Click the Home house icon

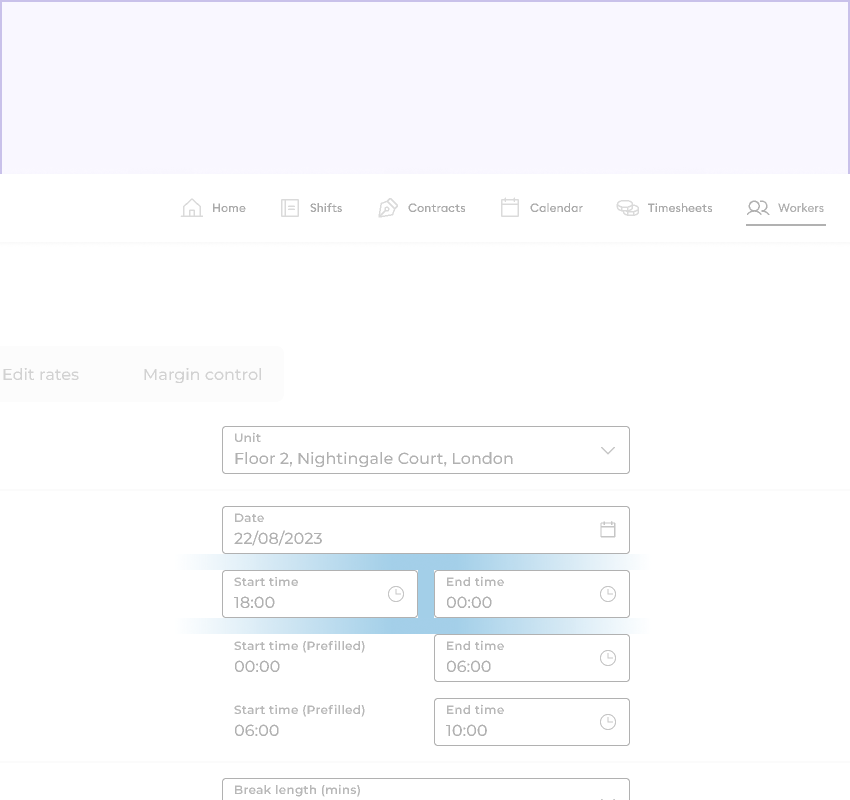coord(192,208)
